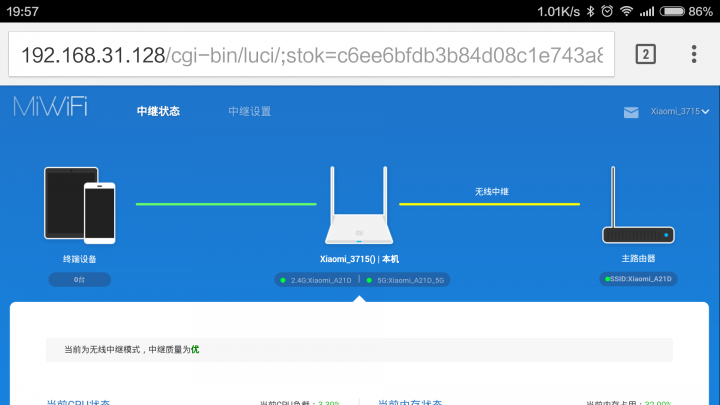Switch to the 中继设置 tab
Viewport: 720px width, 405px height.
coord(250,111)
